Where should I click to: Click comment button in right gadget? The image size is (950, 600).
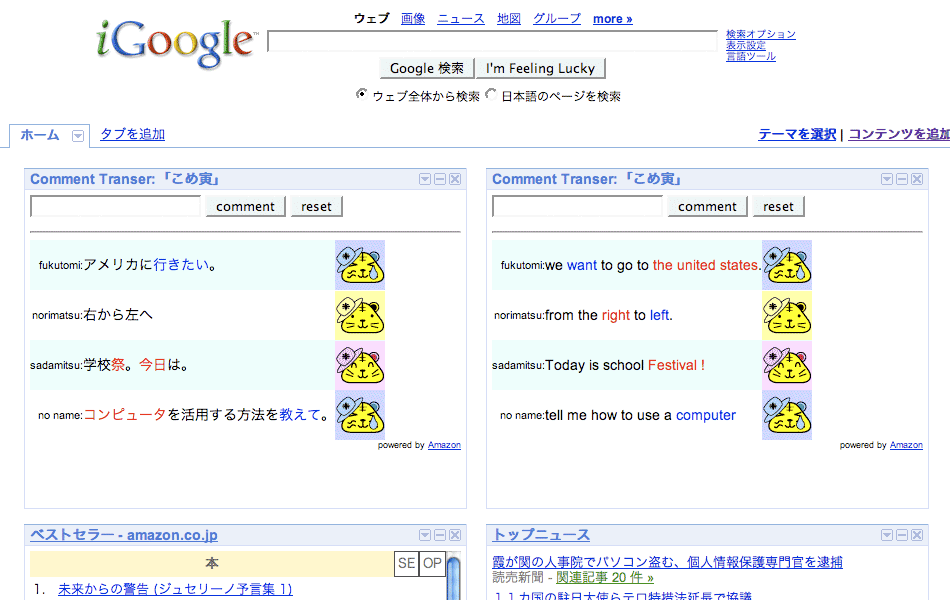coord(707,206)
